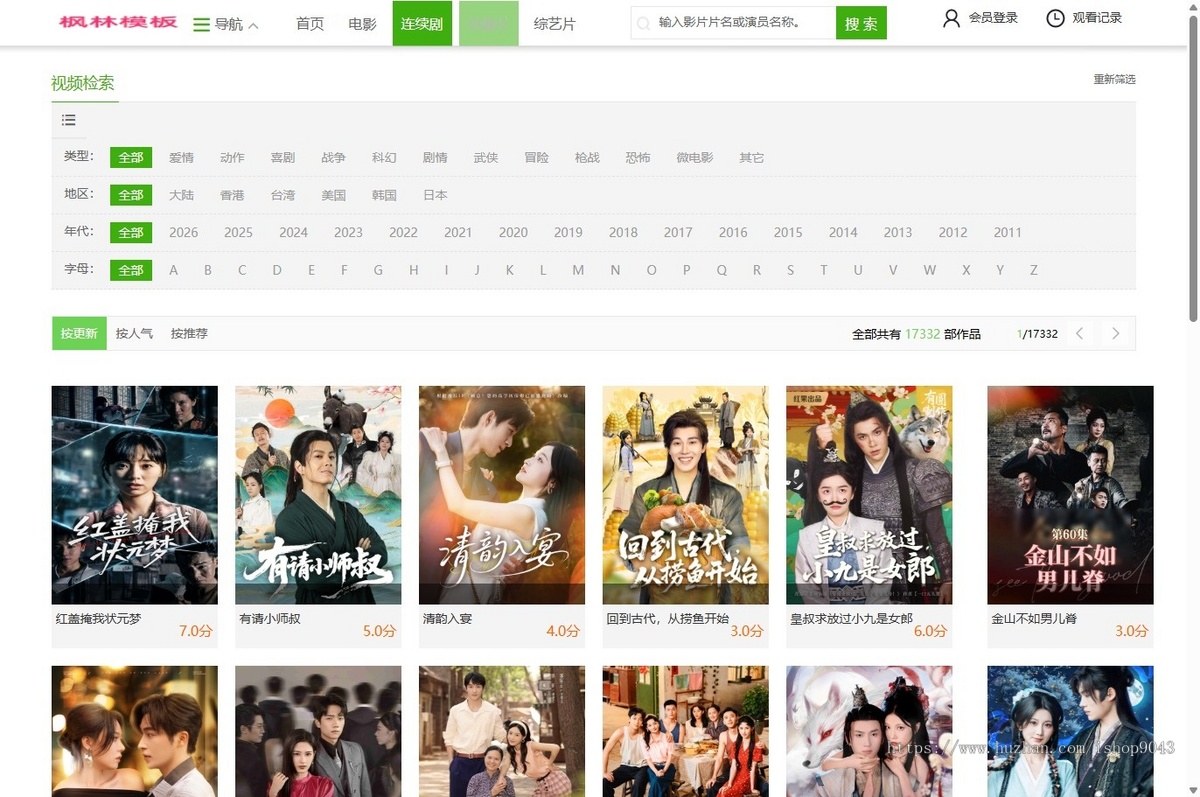Click the magnifier icon in search box

coord(643,23)
